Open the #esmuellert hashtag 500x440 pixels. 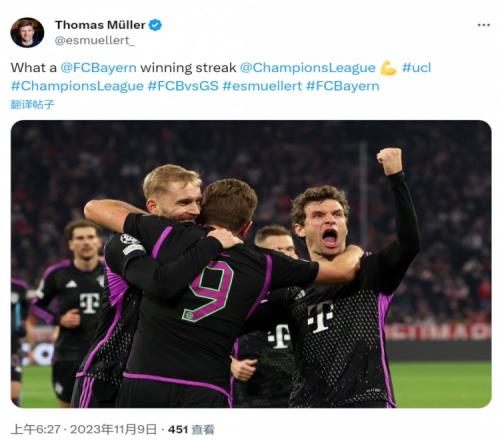[x=262, y=86]
